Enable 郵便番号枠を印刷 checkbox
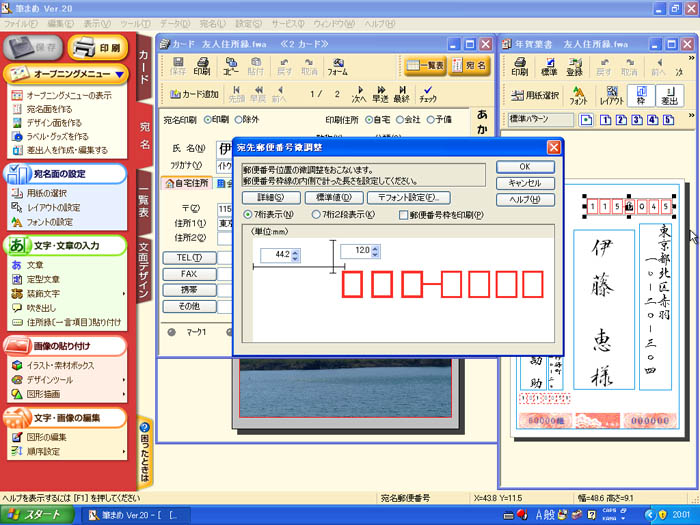700x525 pixels. (x=403, y=214)
